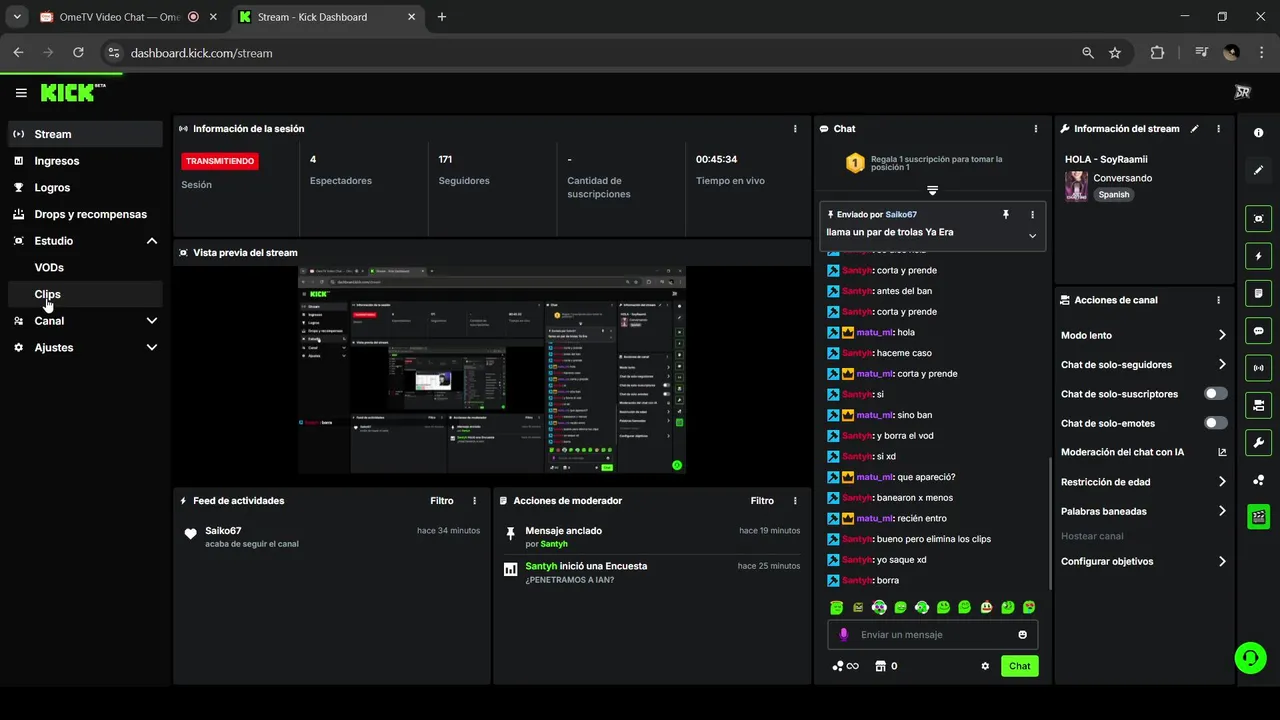Toggle Chat de solo-suscriptores switch
1280x720 pixels.
(1215, 394)
